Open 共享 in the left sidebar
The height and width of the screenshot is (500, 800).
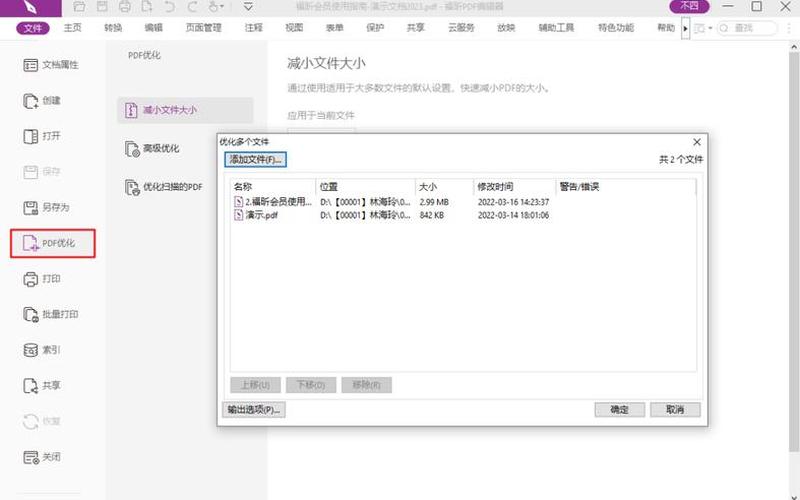click(42, 386)
